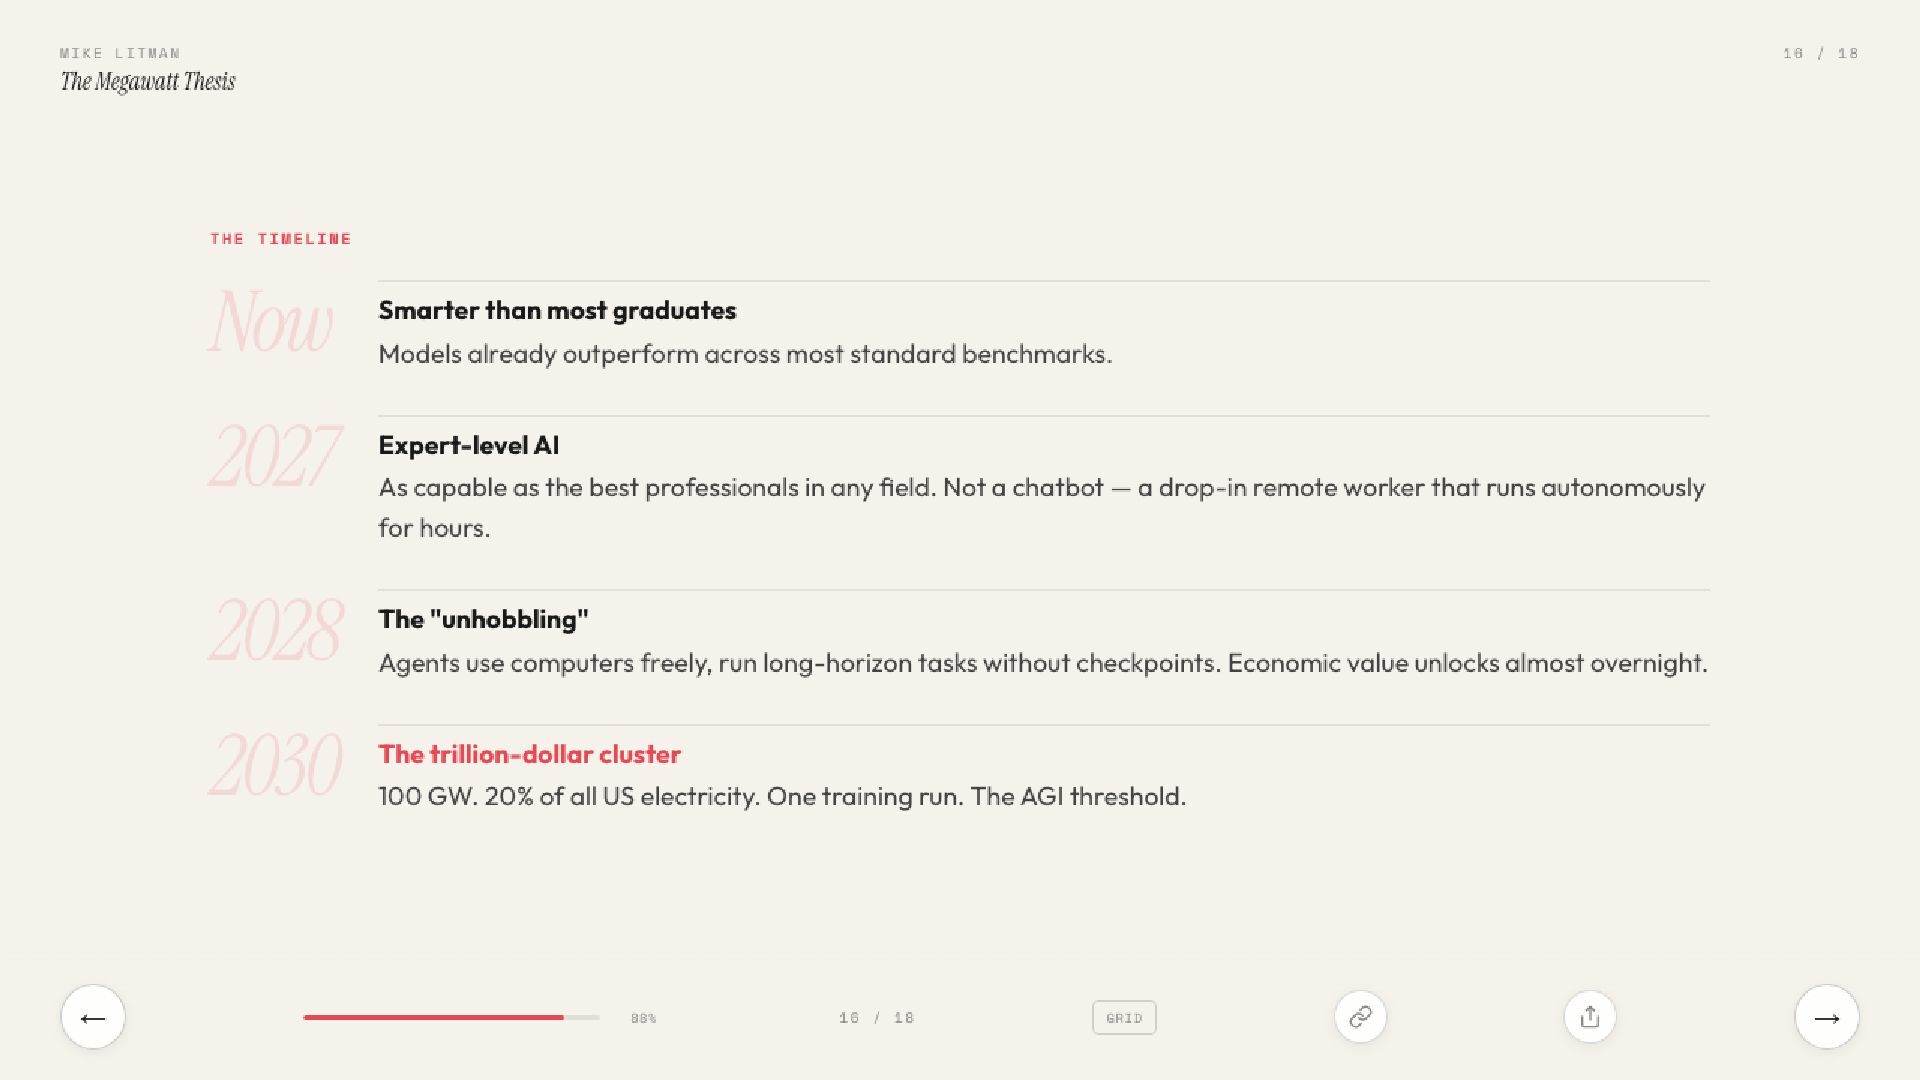Select the 2030 timeline marker
The height and width of the screenshot is (1080, 1920).
coord(275,766)
